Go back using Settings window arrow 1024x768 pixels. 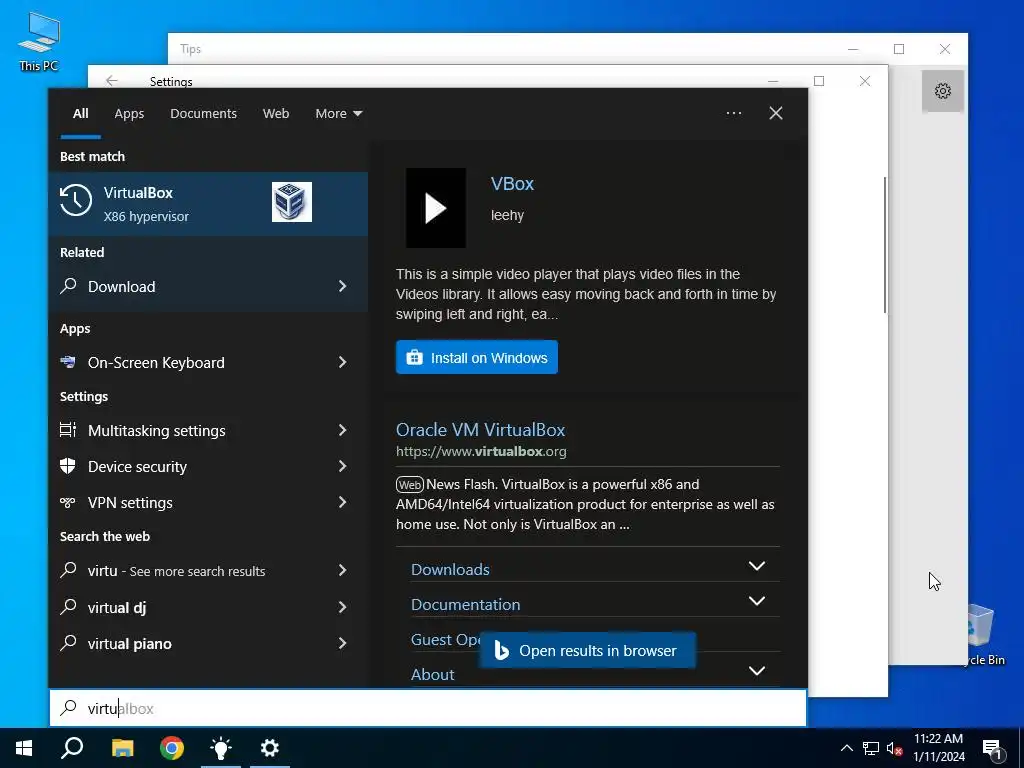(x=112, y=80)
